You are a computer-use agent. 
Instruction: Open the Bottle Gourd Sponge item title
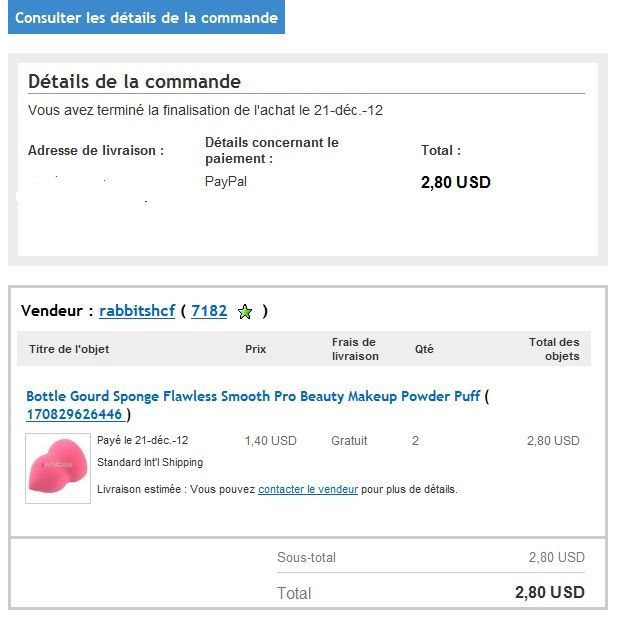(253, 396)
